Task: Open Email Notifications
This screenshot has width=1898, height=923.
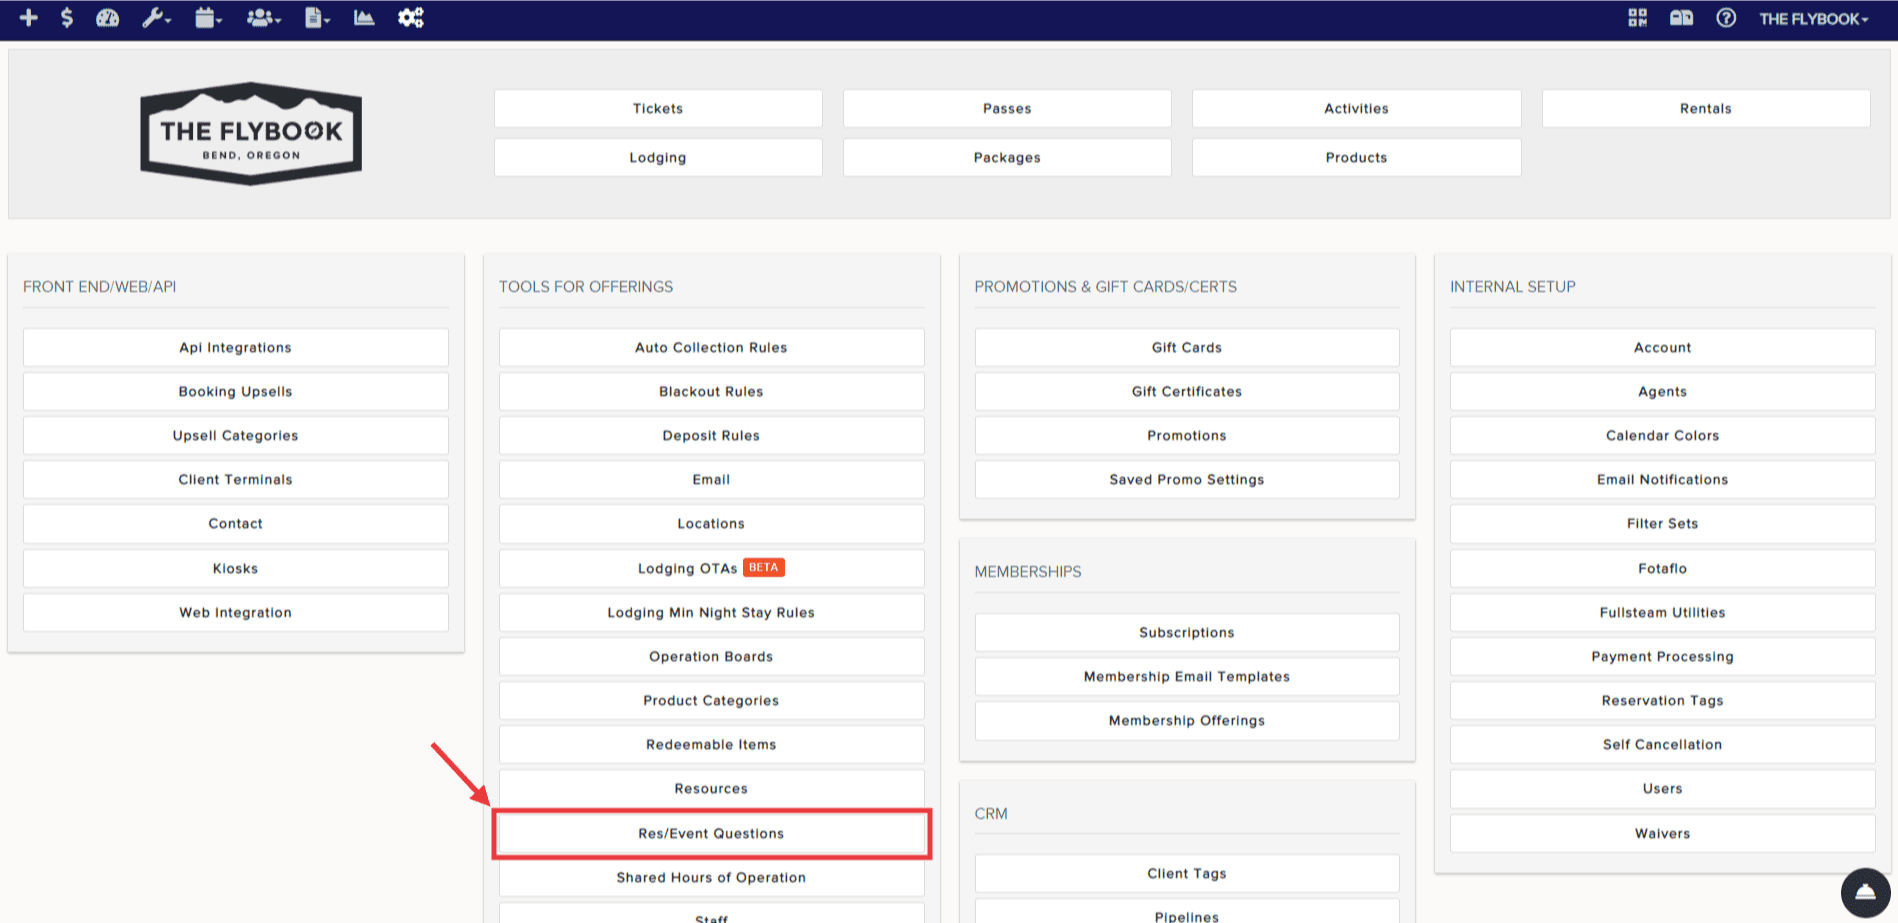Action: click(1663, 480)
